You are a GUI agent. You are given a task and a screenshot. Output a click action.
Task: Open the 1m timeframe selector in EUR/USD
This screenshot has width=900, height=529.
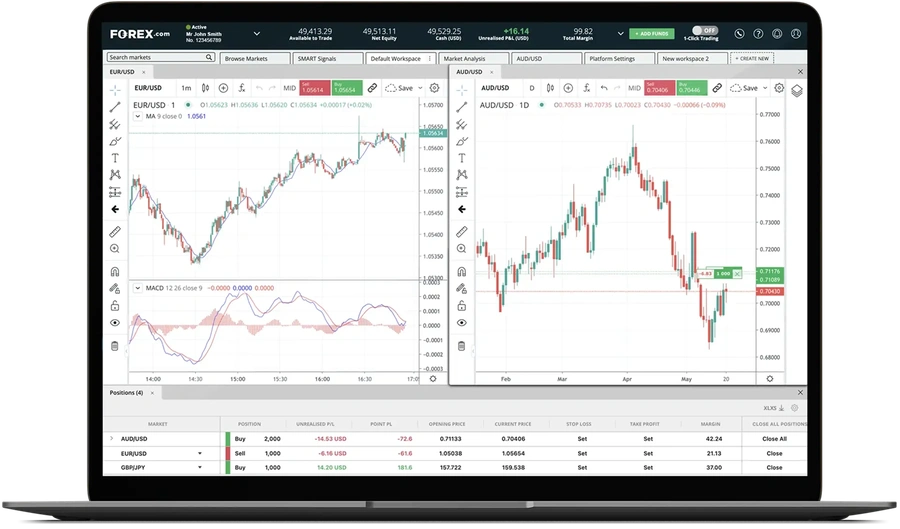point(186,88)
